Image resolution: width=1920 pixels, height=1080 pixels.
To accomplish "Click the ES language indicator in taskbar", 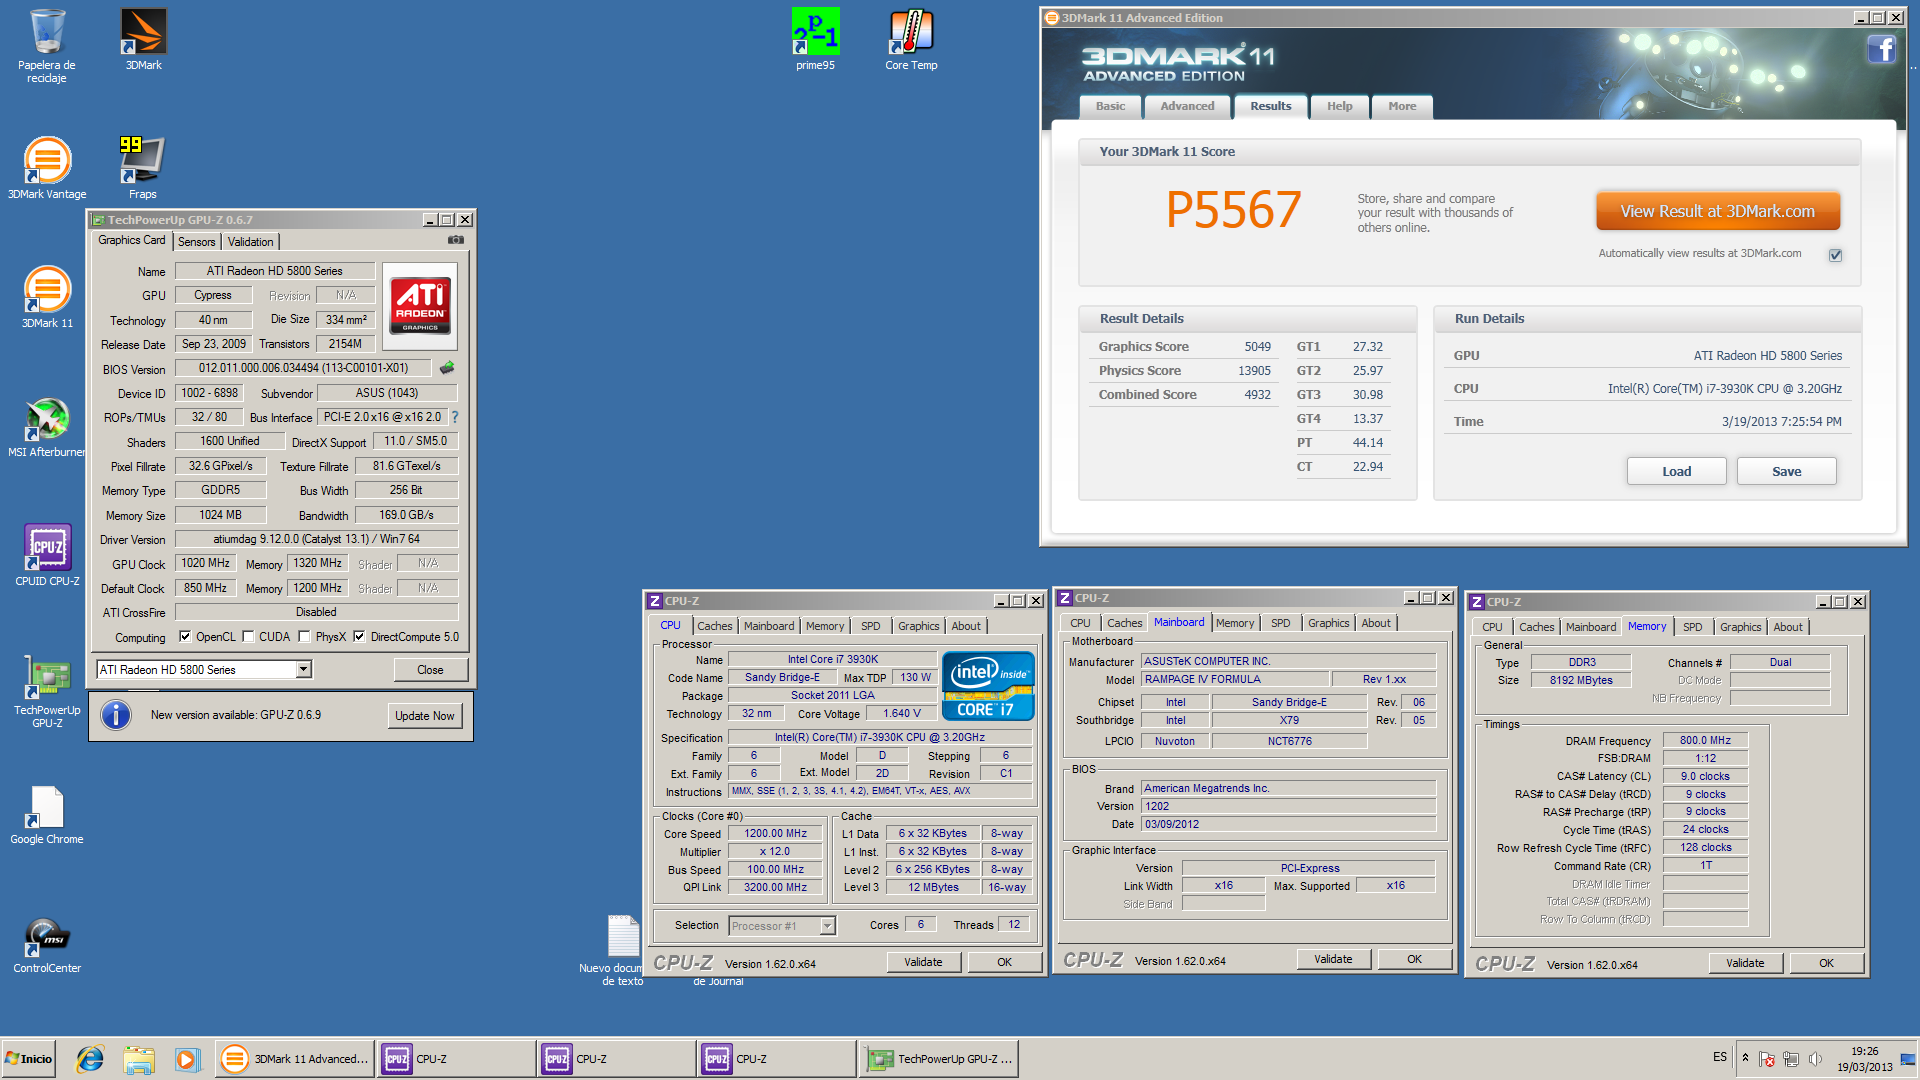I will [x=1719, y=1057].
